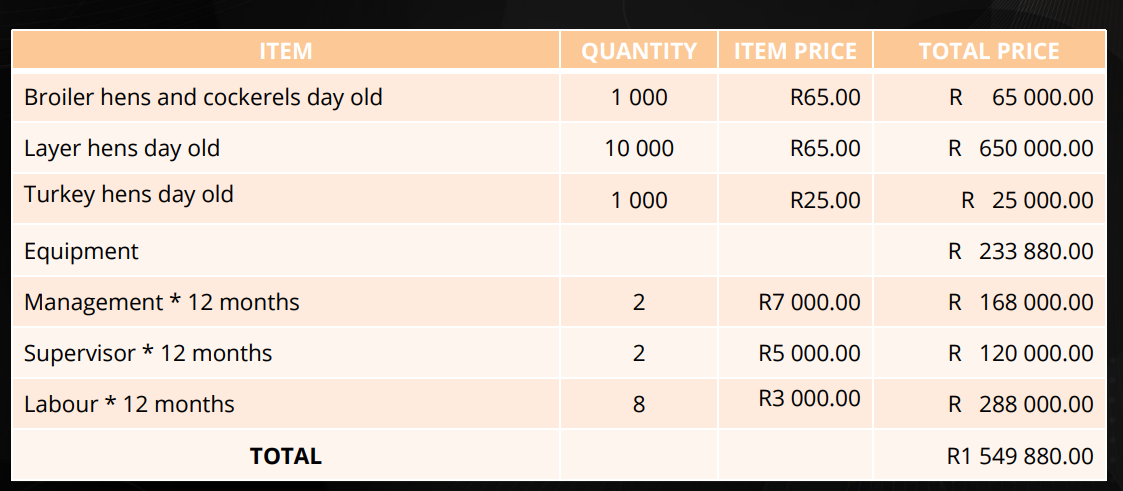
Task: Select the Supervisor * 12 months cell
Action: click(x=148, y=353)
